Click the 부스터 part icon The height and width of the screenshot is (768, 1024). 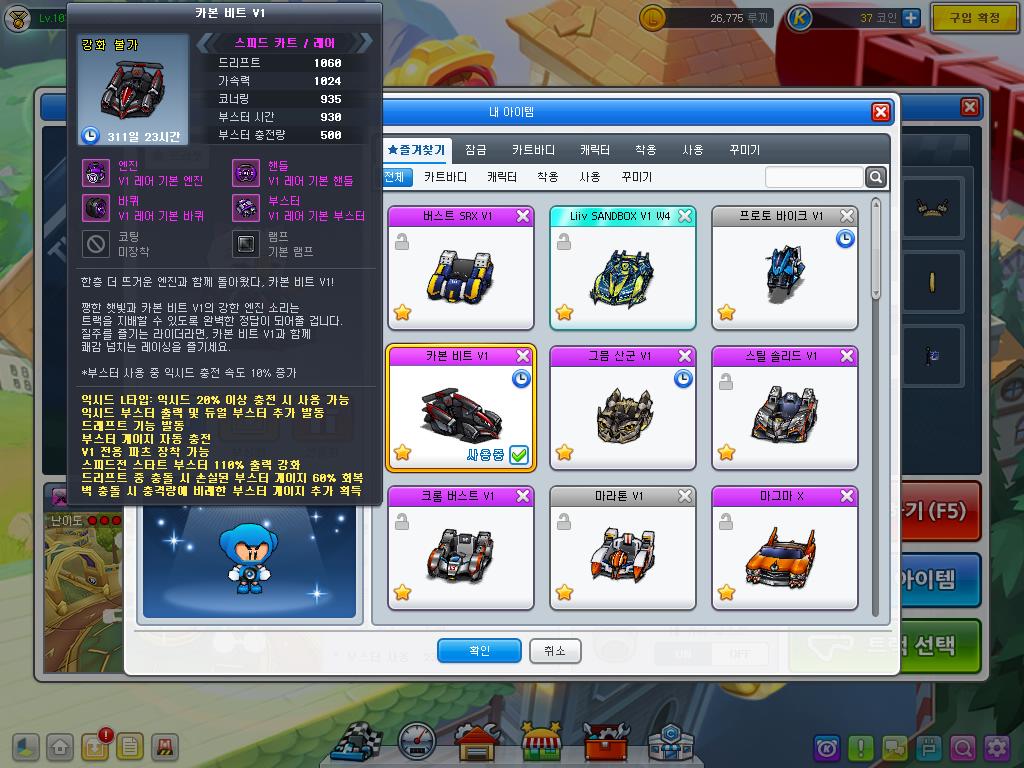(x=246, y=208)
